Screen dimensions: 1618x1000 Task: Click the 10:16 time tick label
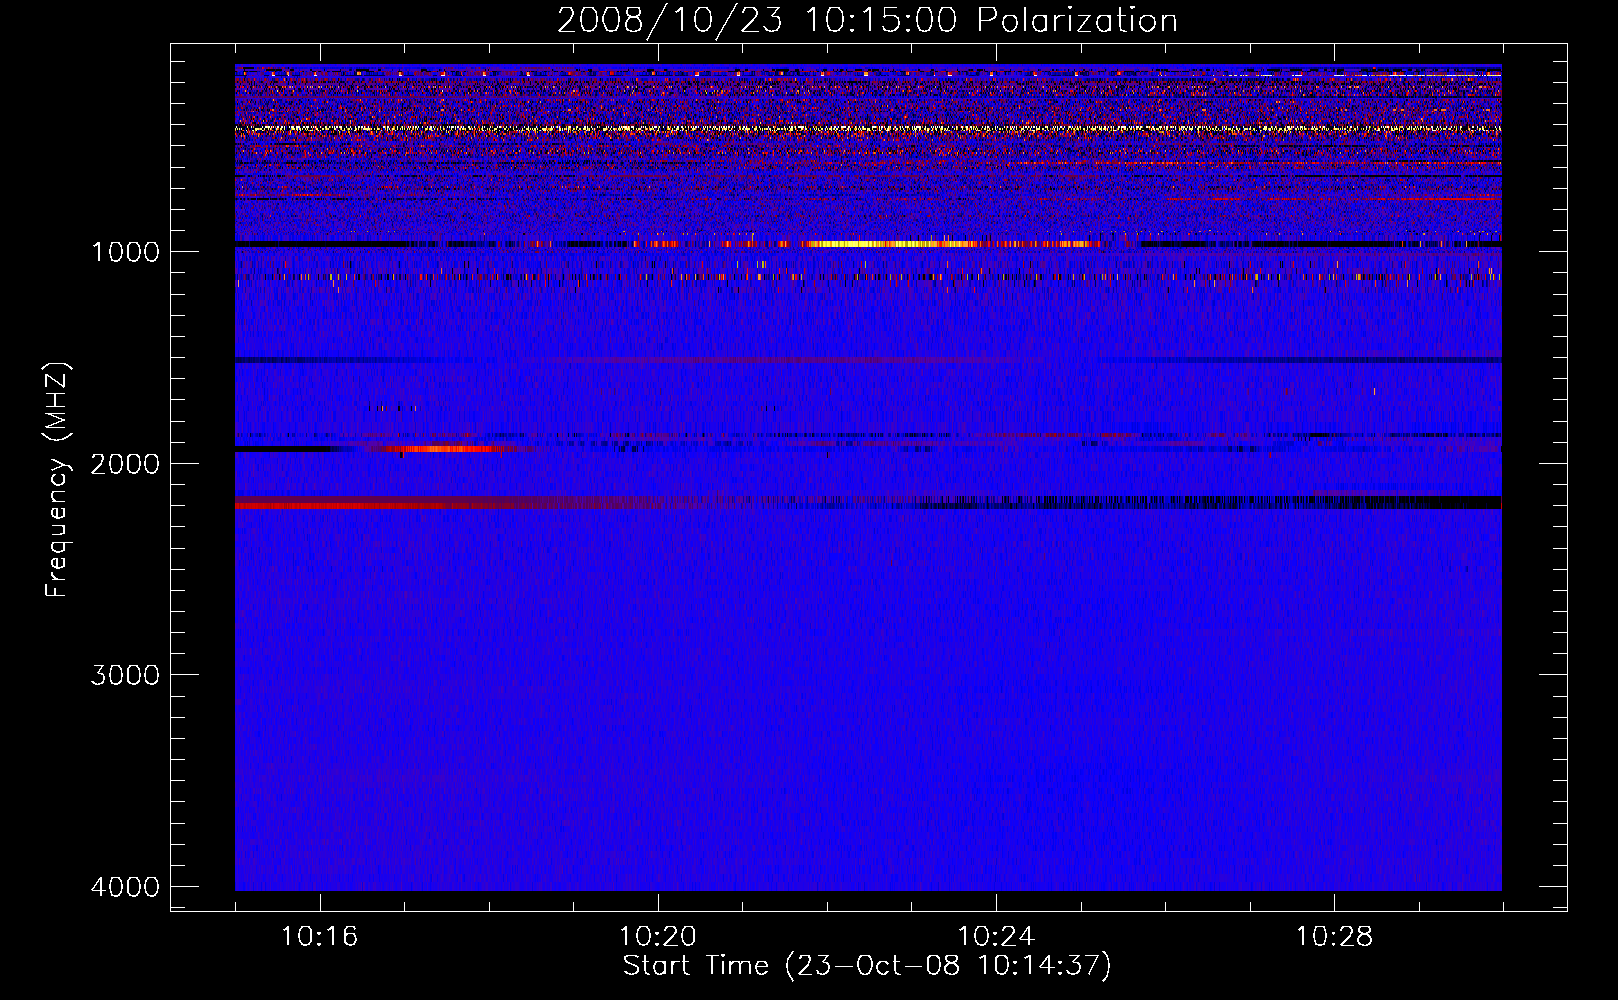point(319,937)
